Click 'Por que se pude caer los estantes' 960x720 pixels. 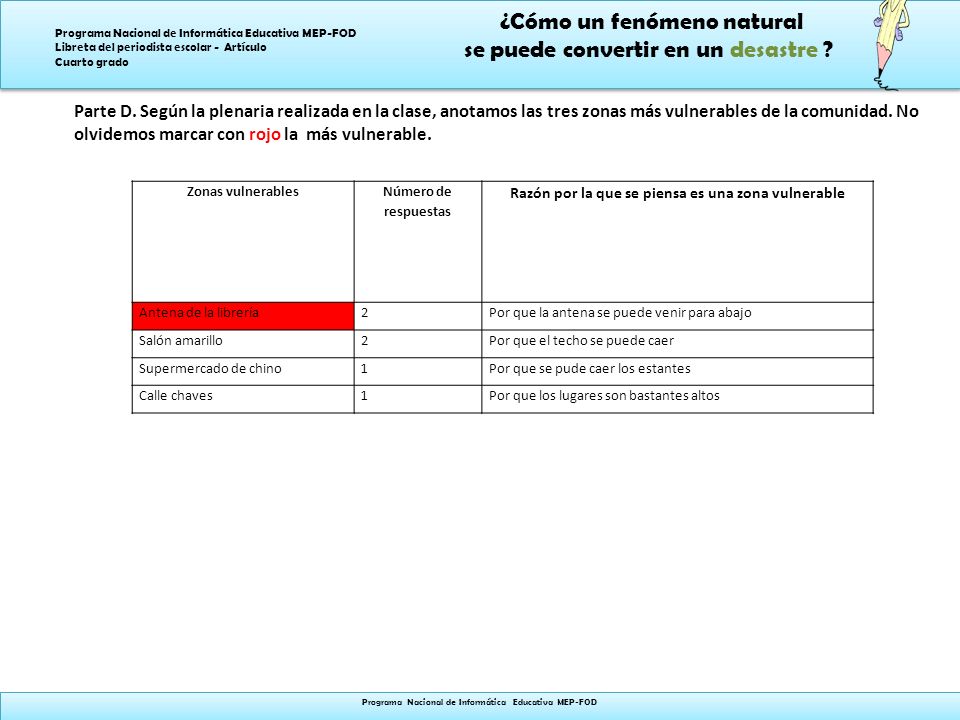tap(590, 369)
